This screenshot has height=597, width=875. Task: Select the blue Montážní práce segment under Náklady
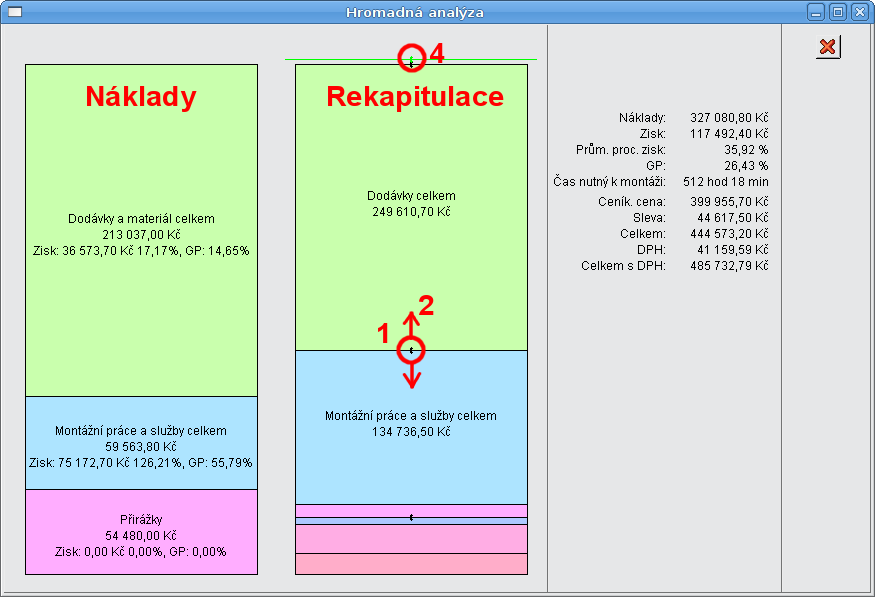pyautogui.click(x=141, y=443)
